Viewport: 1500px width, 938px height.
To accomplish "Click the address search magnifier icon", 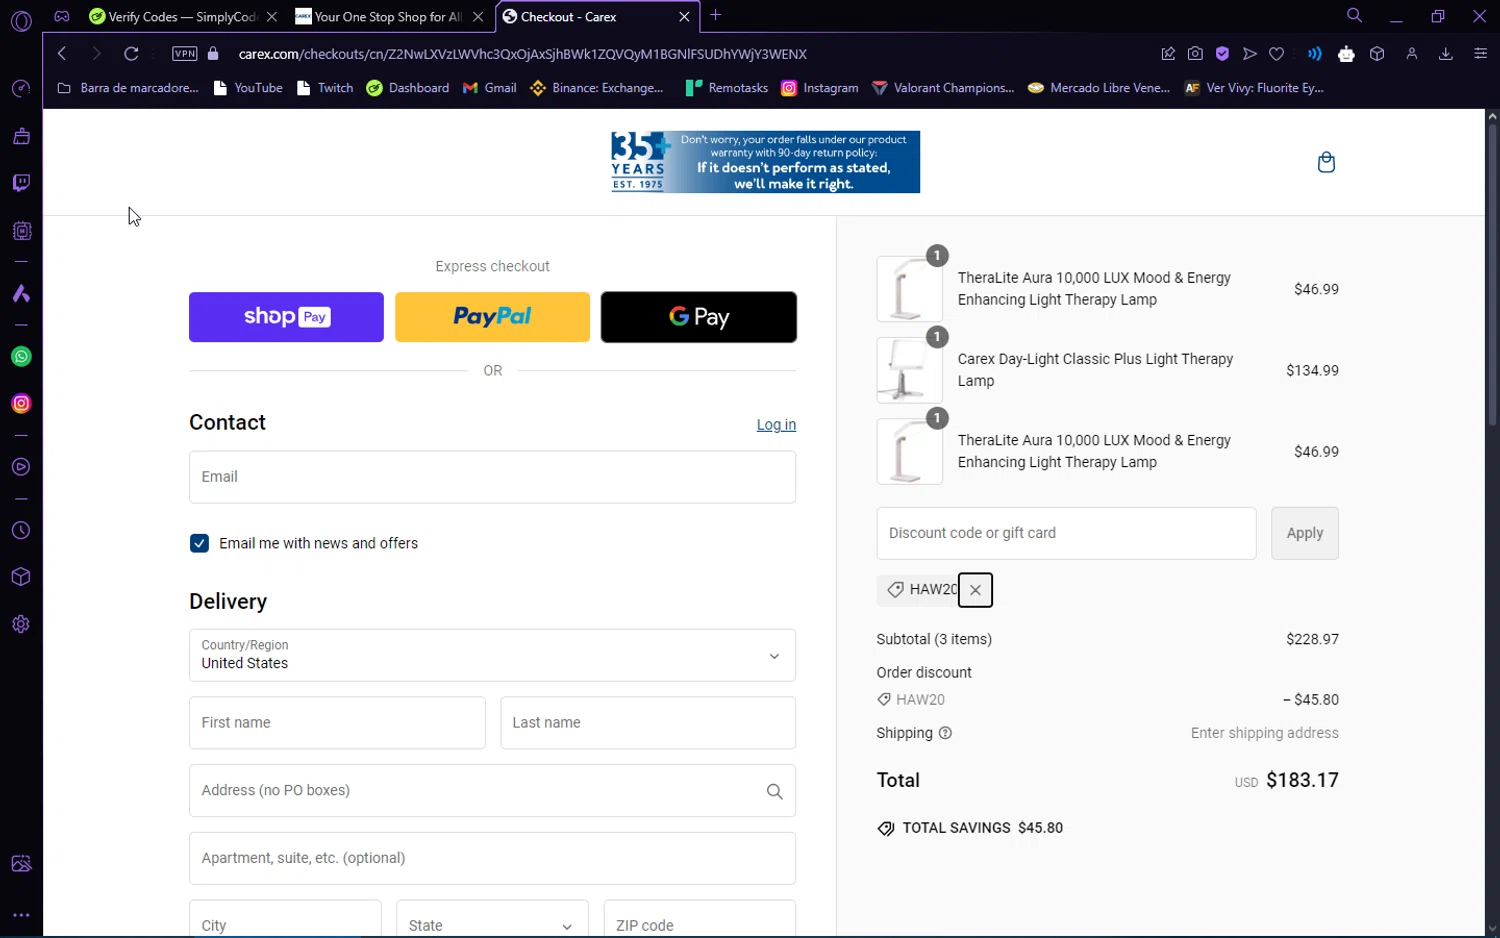I will pos(774,791).
